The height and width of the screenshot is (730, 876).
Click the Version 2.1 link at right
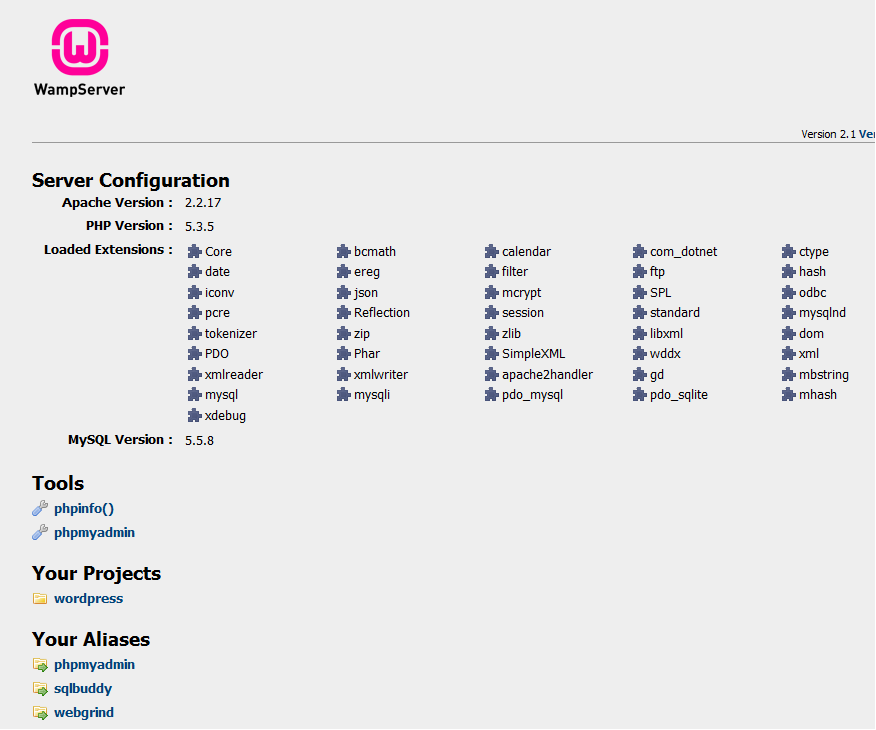click(x=837, y=134)
